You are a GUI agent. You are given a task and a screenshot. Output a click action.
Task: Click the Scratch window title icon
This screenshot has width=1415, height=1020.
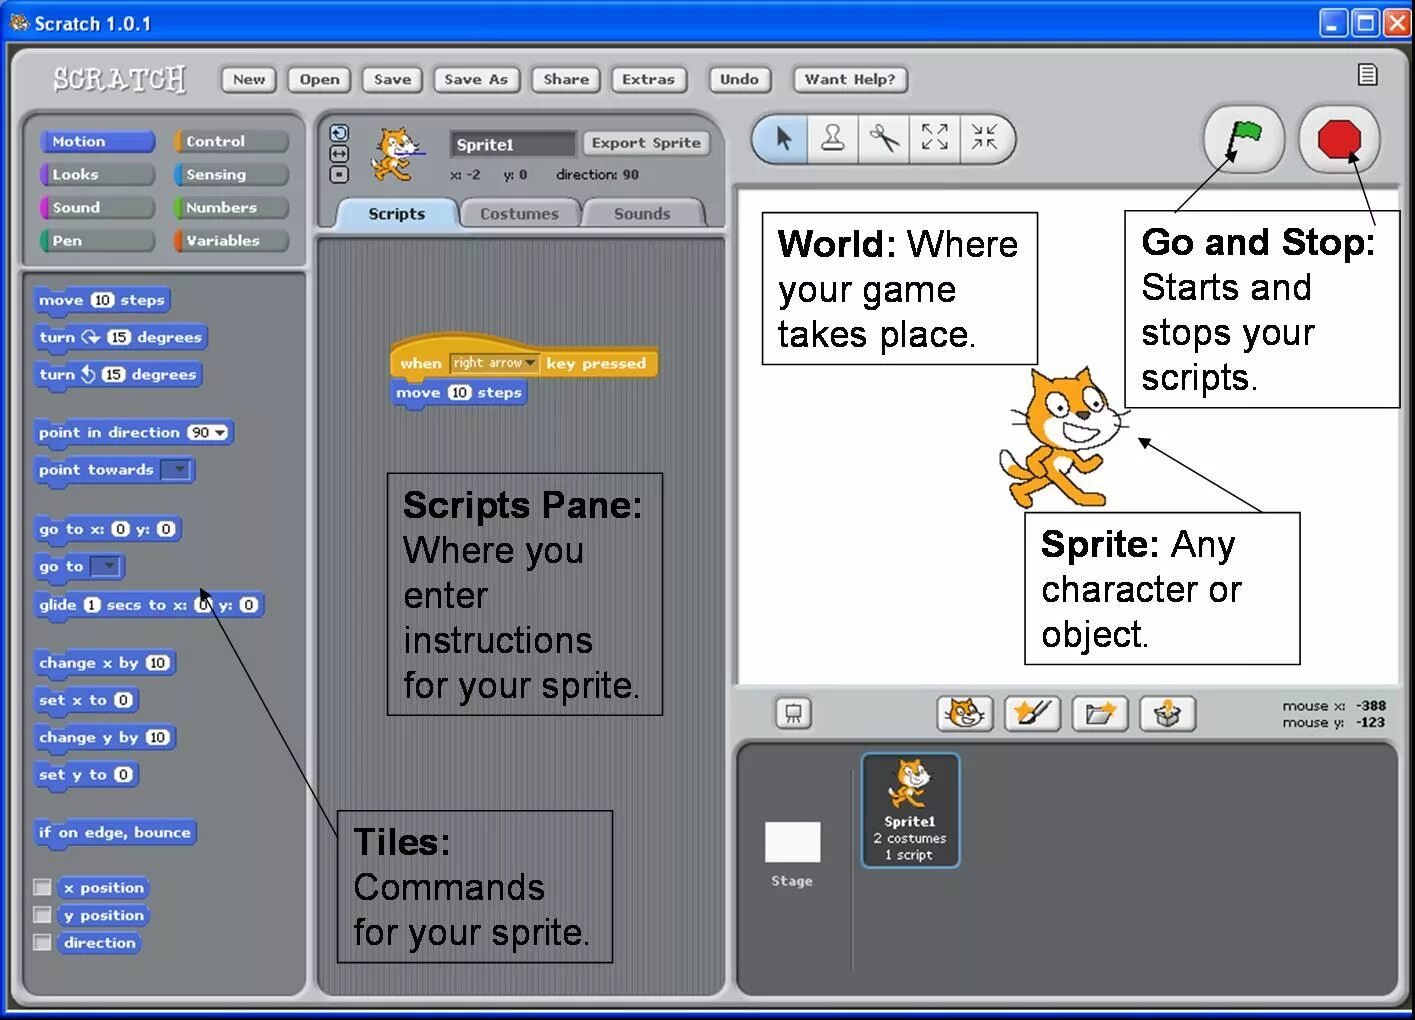[x=19, y=22]
